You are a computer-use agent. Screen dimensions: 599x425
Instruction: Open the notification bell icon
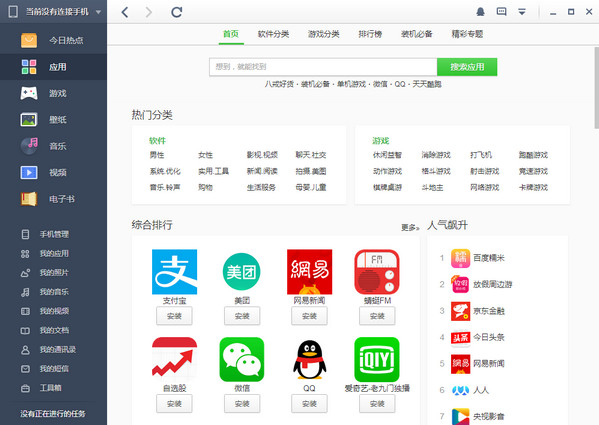coord(480,12)
